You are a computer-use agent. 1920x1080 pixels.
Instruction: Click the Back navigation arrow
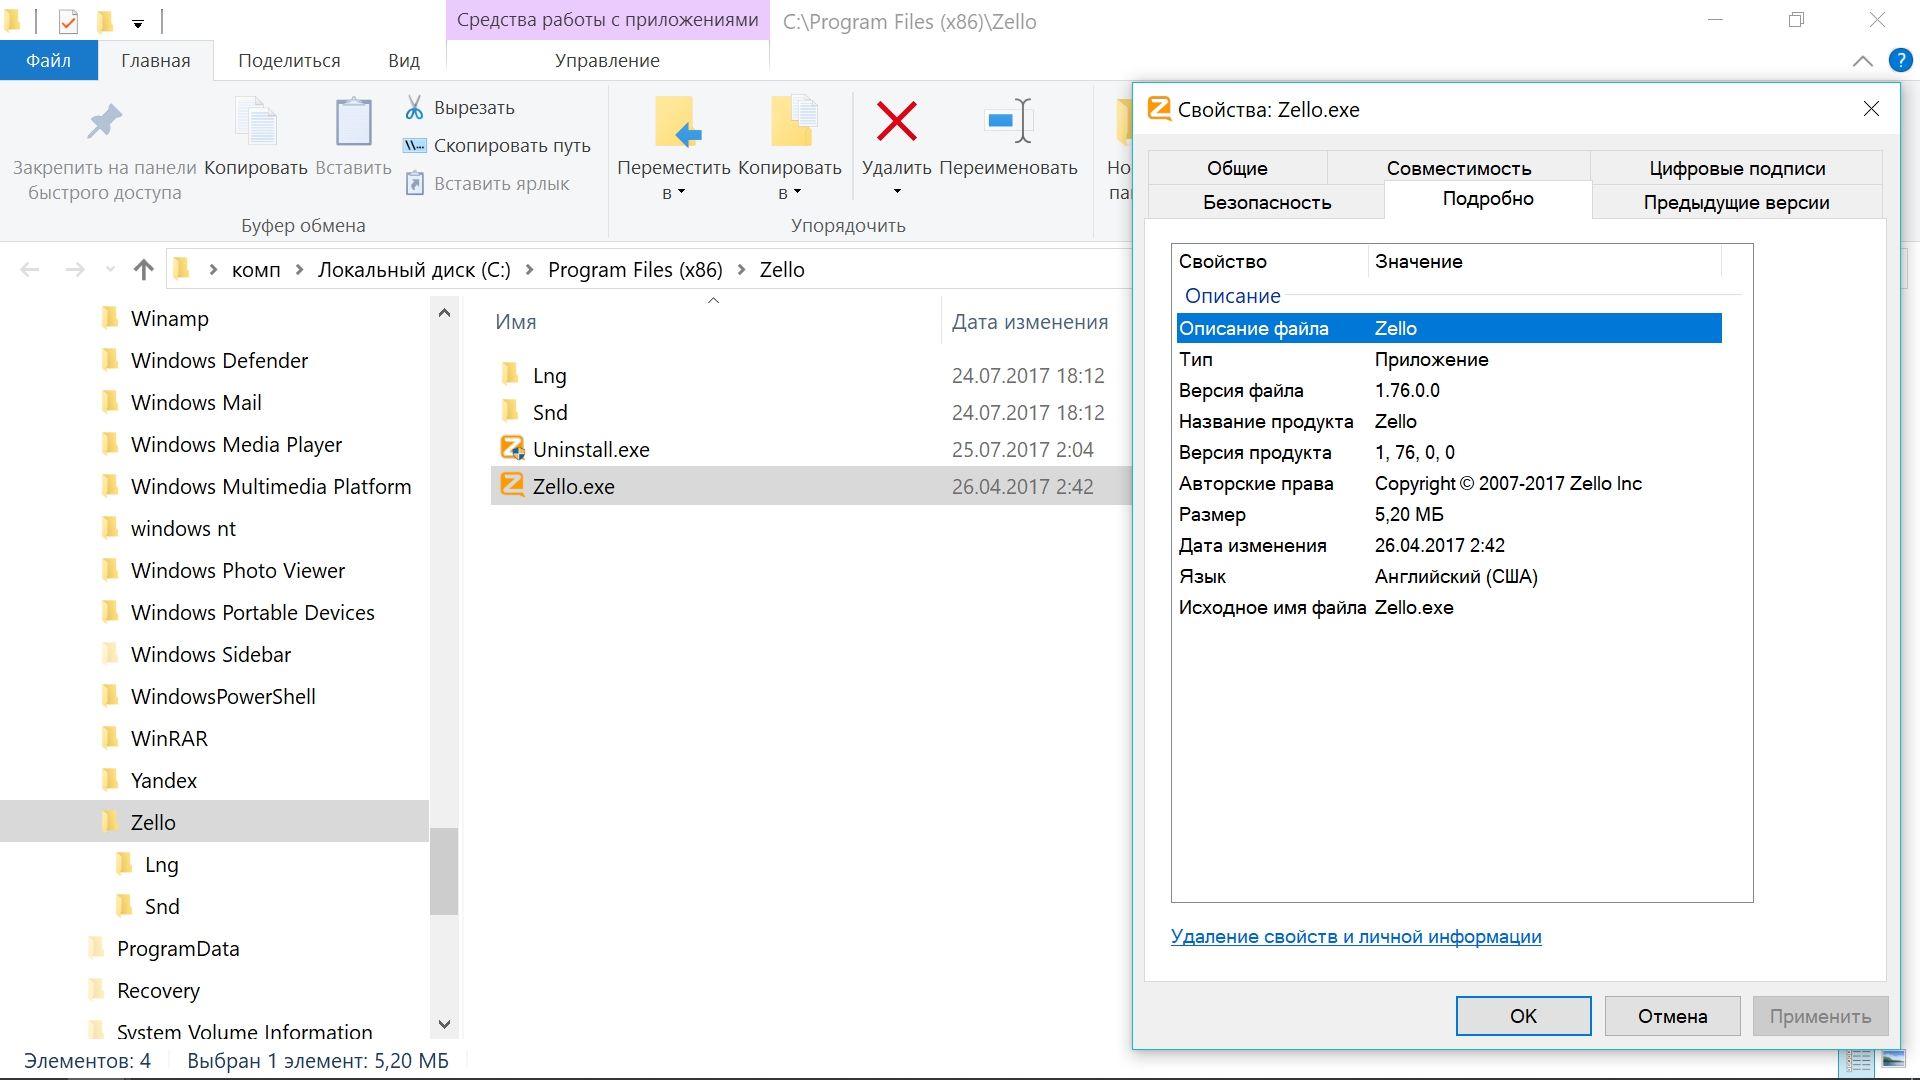(x=30, y=270)
